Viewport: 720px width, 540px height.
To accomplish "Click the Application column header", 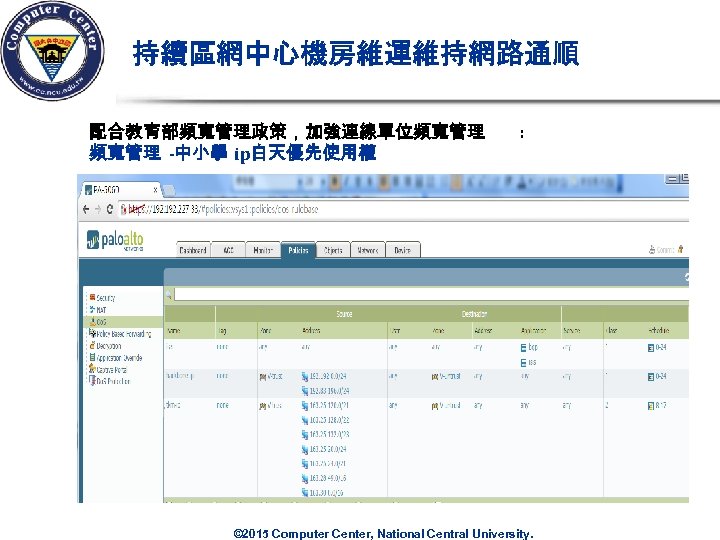I will pyautogui.click(x=534, y=331).
